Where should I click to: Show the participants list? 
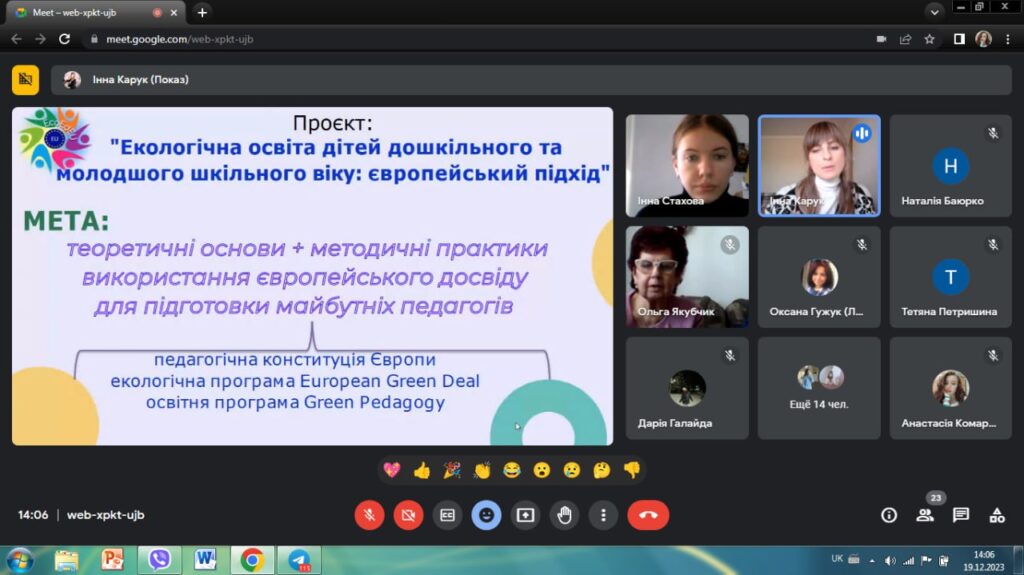925,515
